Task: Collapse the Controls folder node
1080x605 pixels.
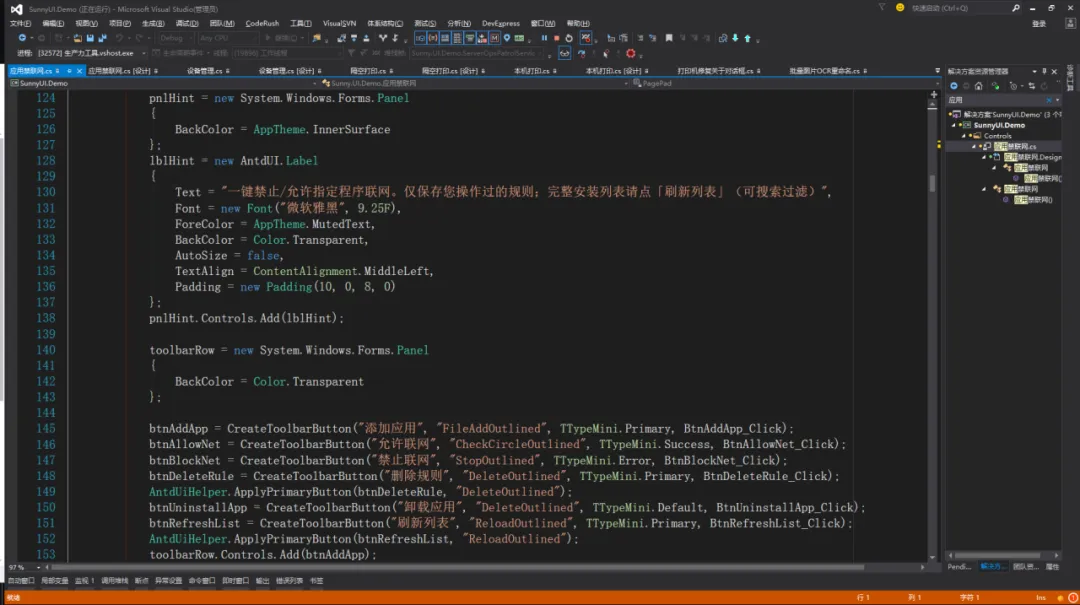Action: pos(964,136)
